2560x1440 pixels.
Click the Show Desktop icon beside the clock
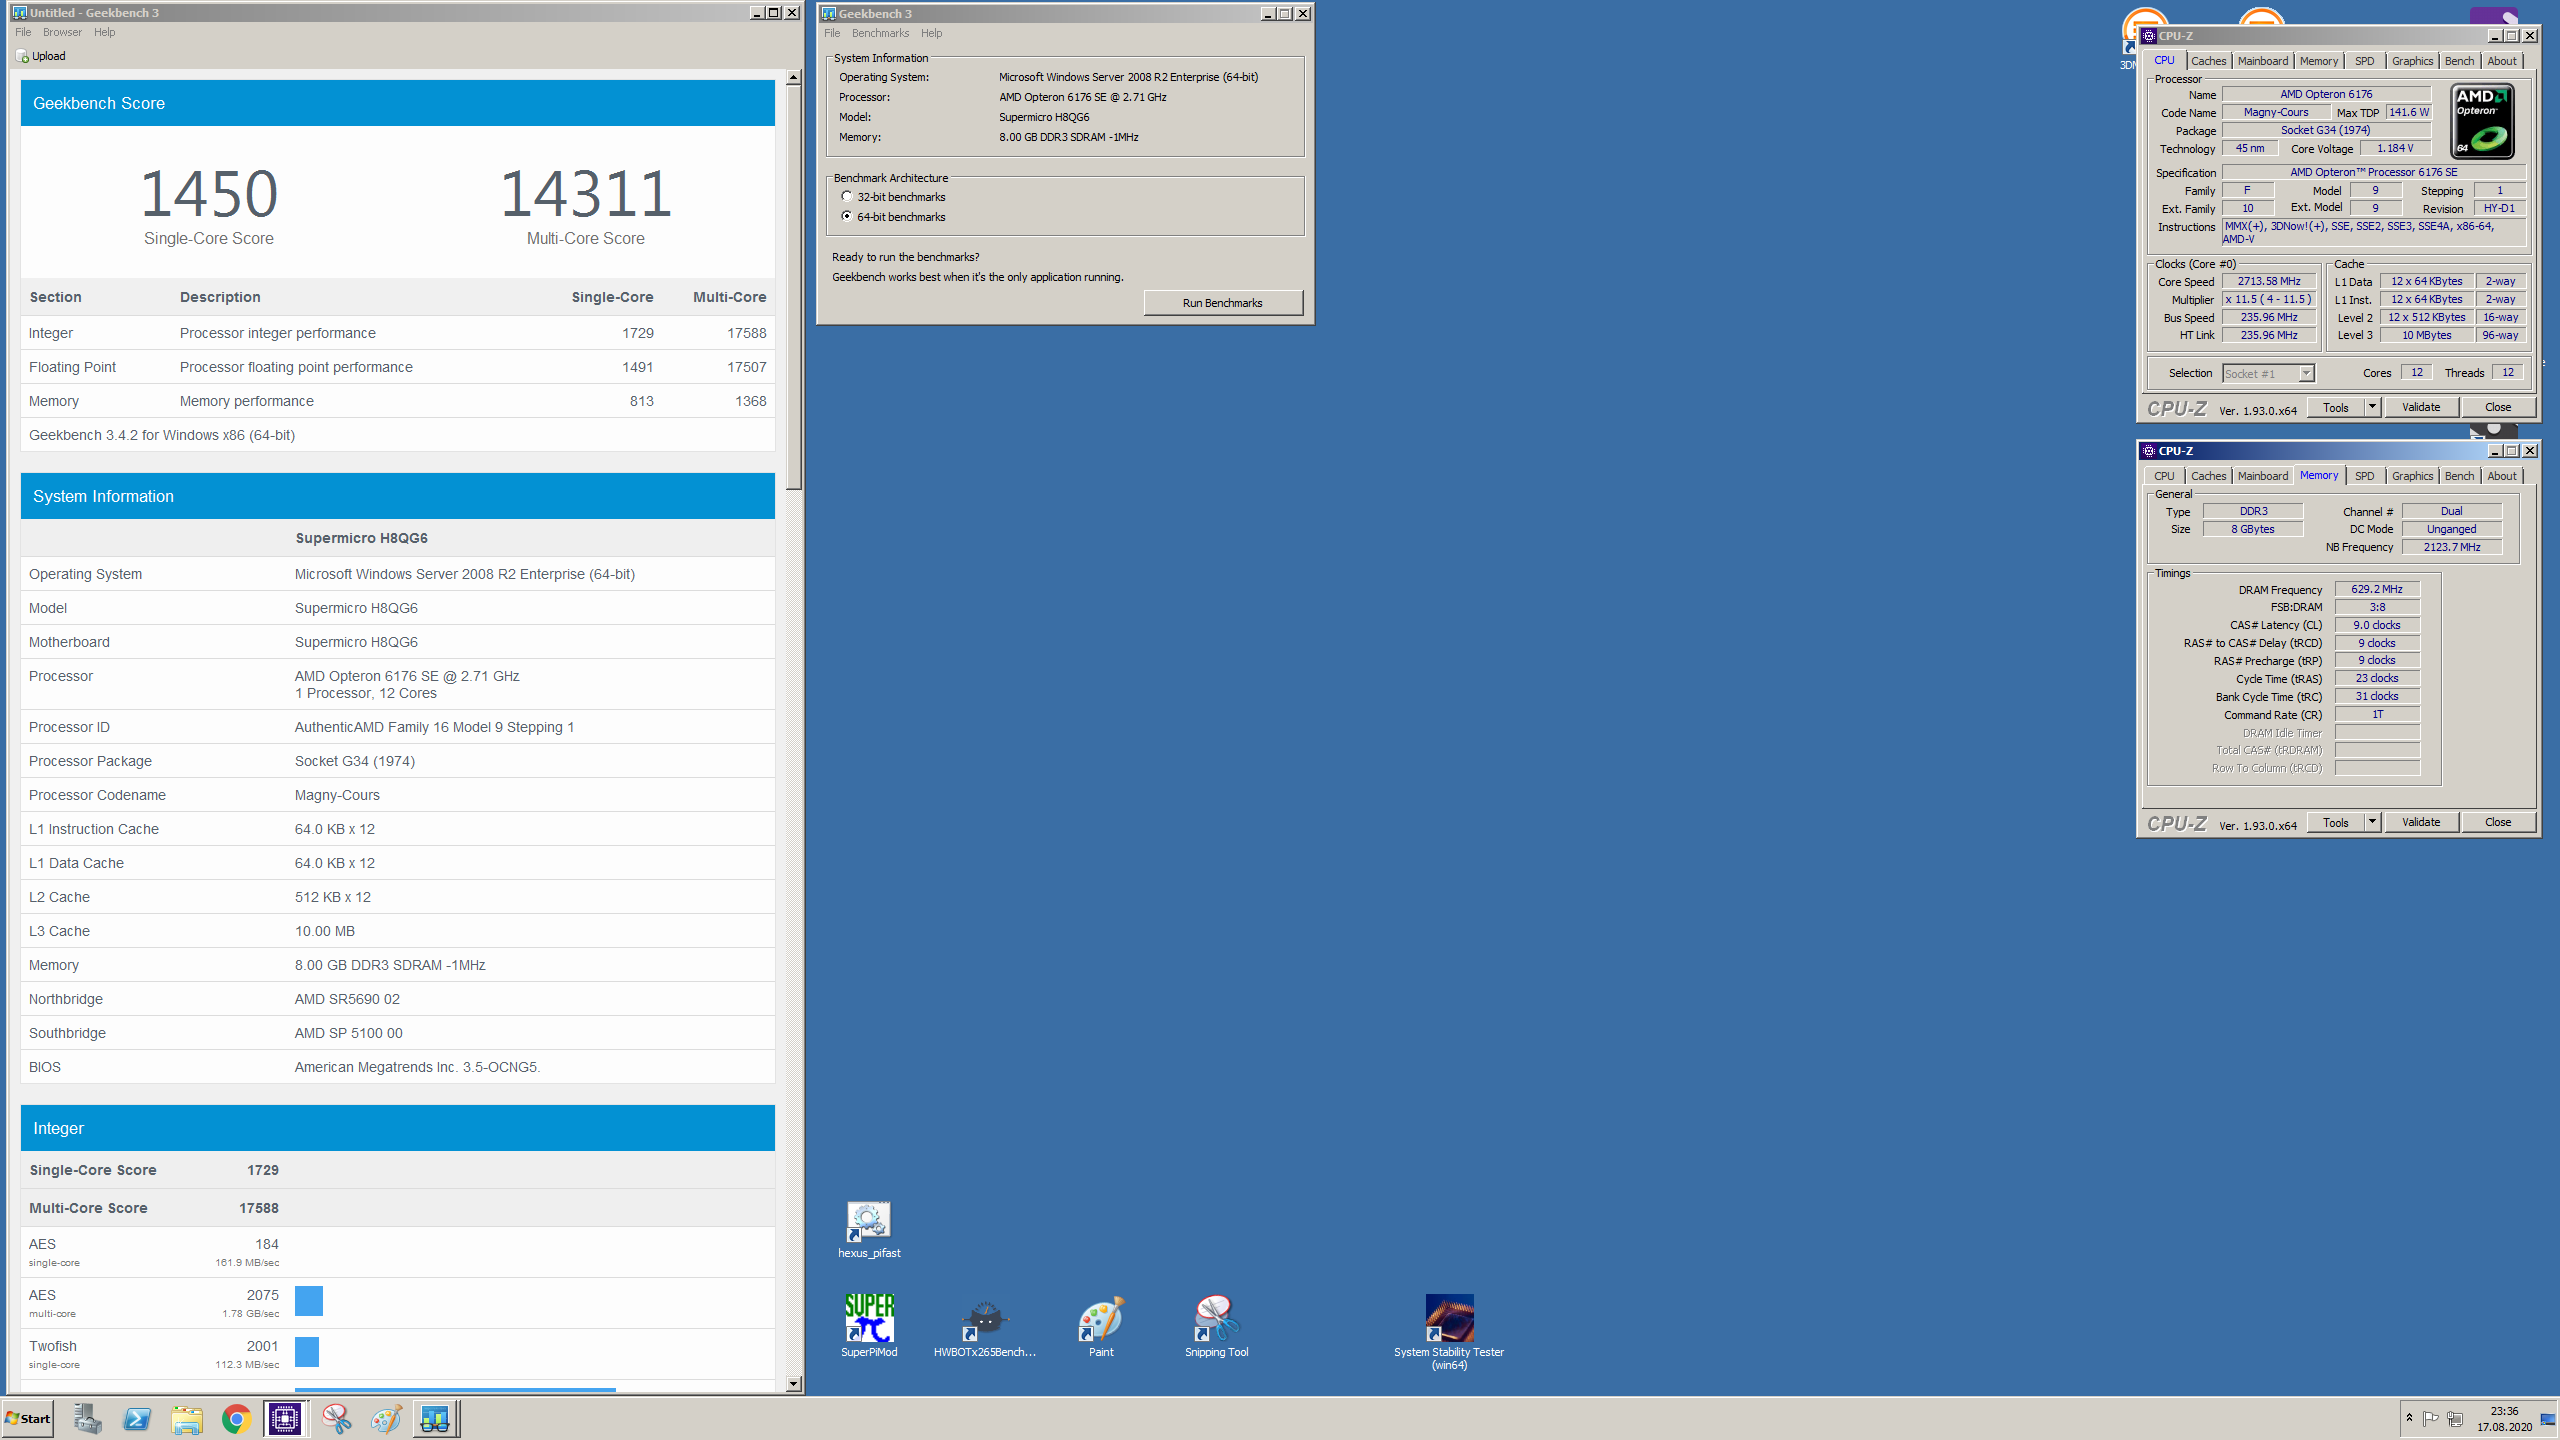[x=2547, y=1418]
